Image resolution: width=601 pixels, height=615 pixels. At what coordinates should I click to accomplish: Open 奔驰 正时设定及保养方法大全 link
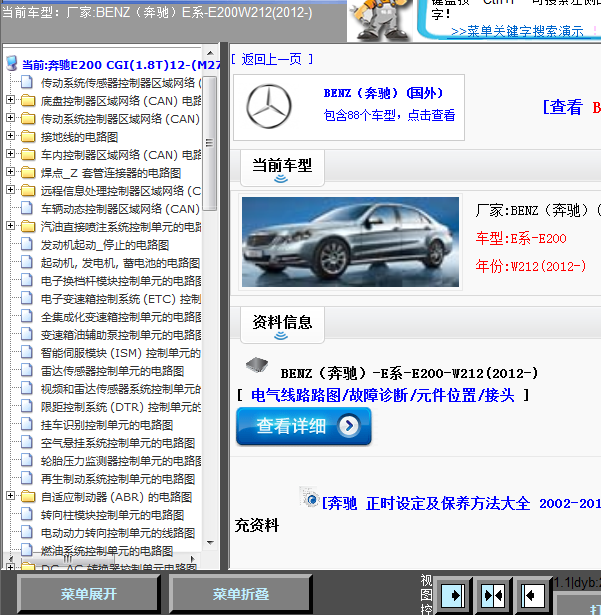coord(462,504)
